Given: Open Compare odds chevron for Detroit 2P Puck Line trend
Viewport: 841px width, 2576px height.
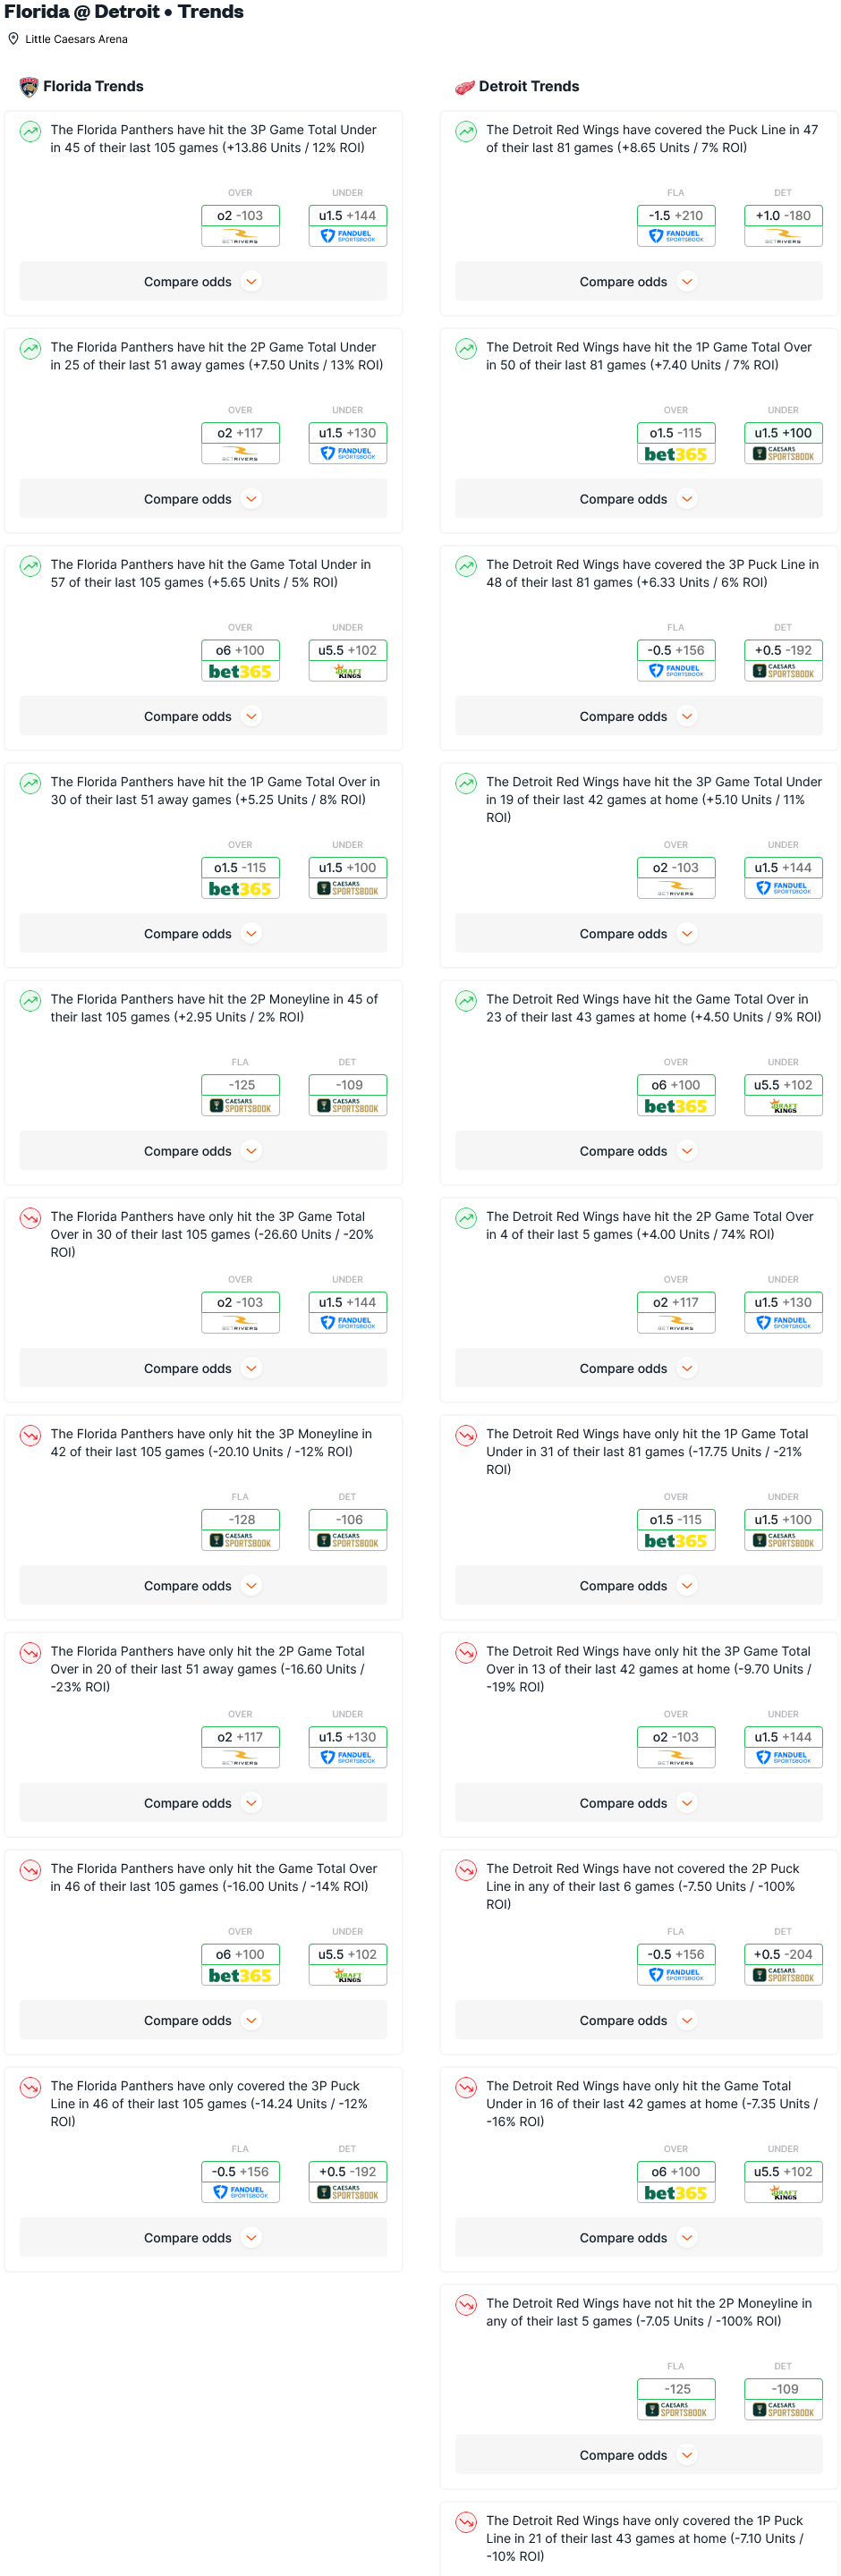Looking at the screenshot, I should [687, 2020].
